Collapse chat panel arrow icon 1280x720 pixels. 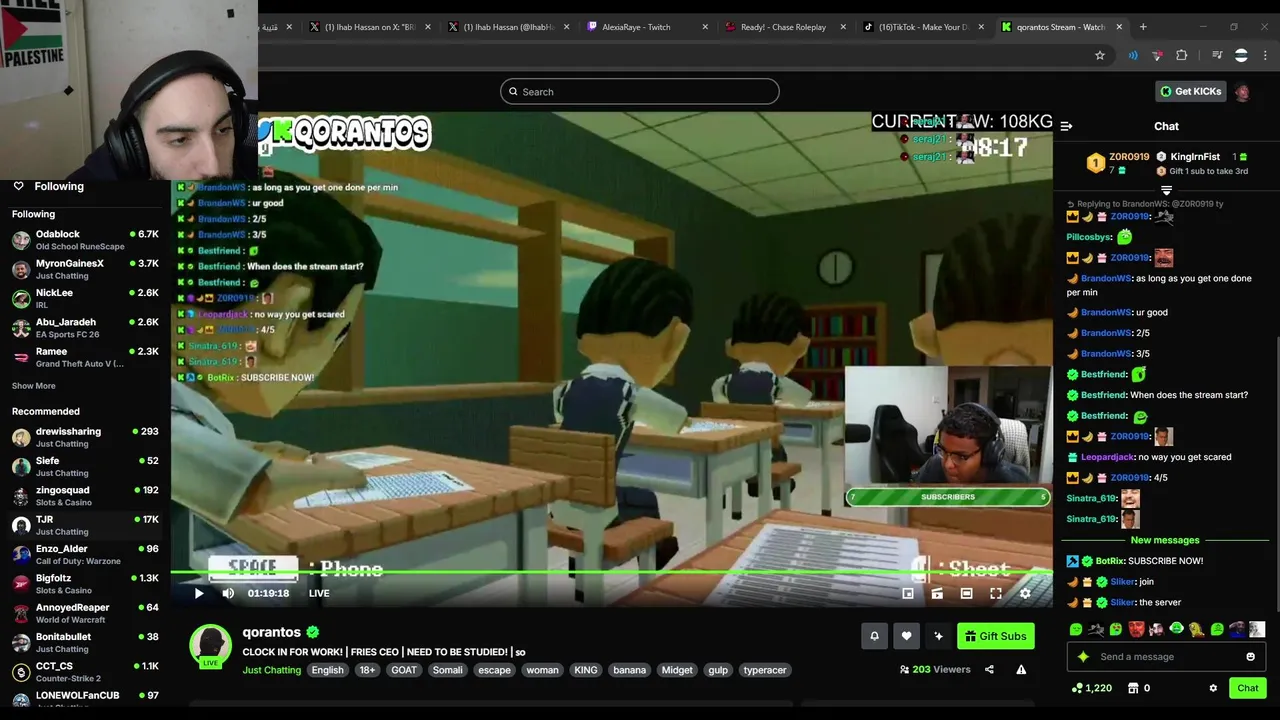click(x=1066, y=126)
